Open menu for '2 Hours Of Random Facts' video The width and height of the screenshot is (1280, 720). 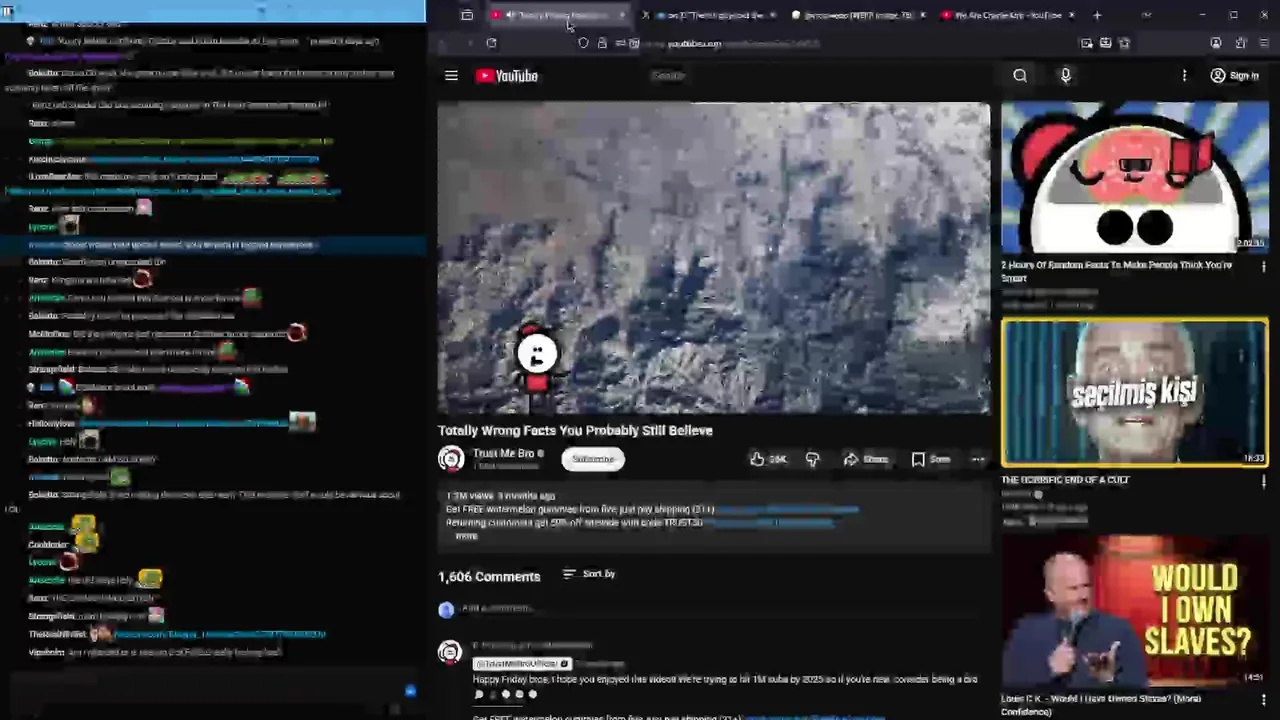1263,267
